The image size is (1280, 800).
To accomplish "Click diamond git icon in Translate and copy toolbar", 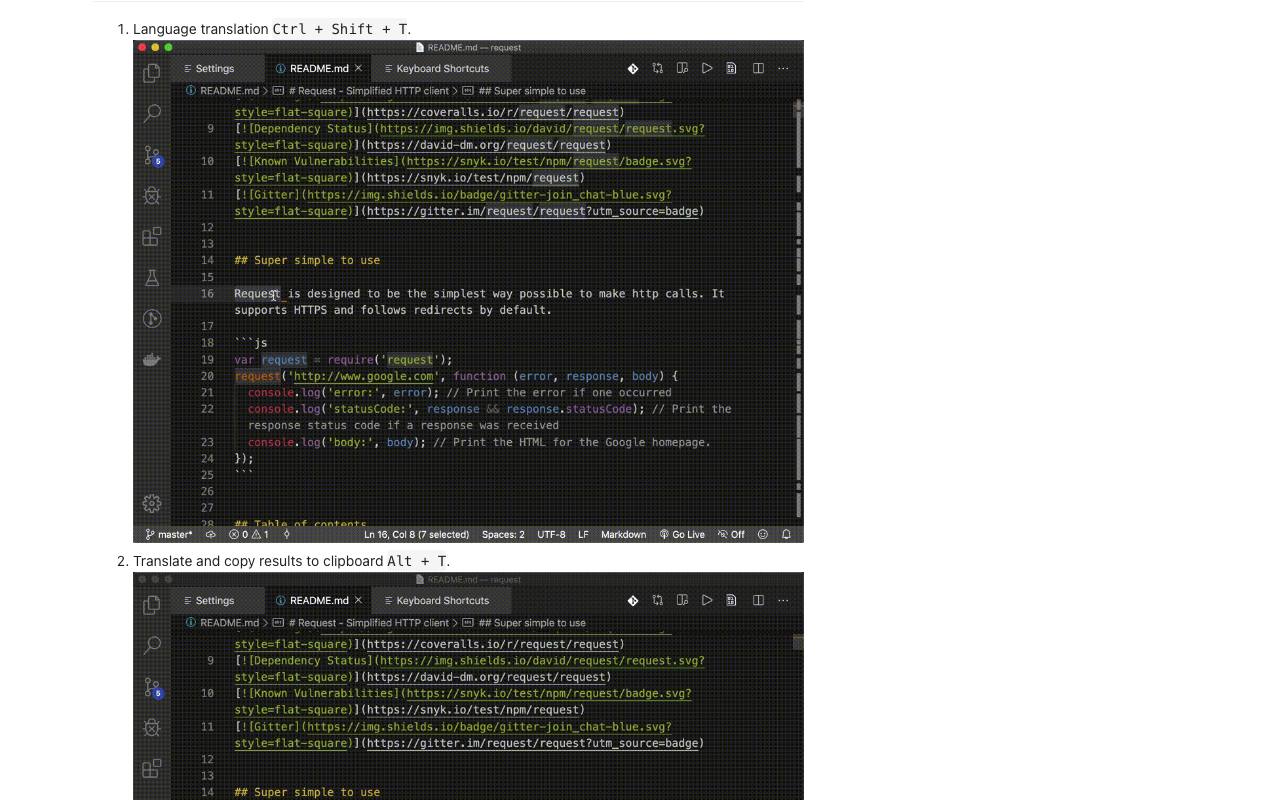I will click(633, 600).
